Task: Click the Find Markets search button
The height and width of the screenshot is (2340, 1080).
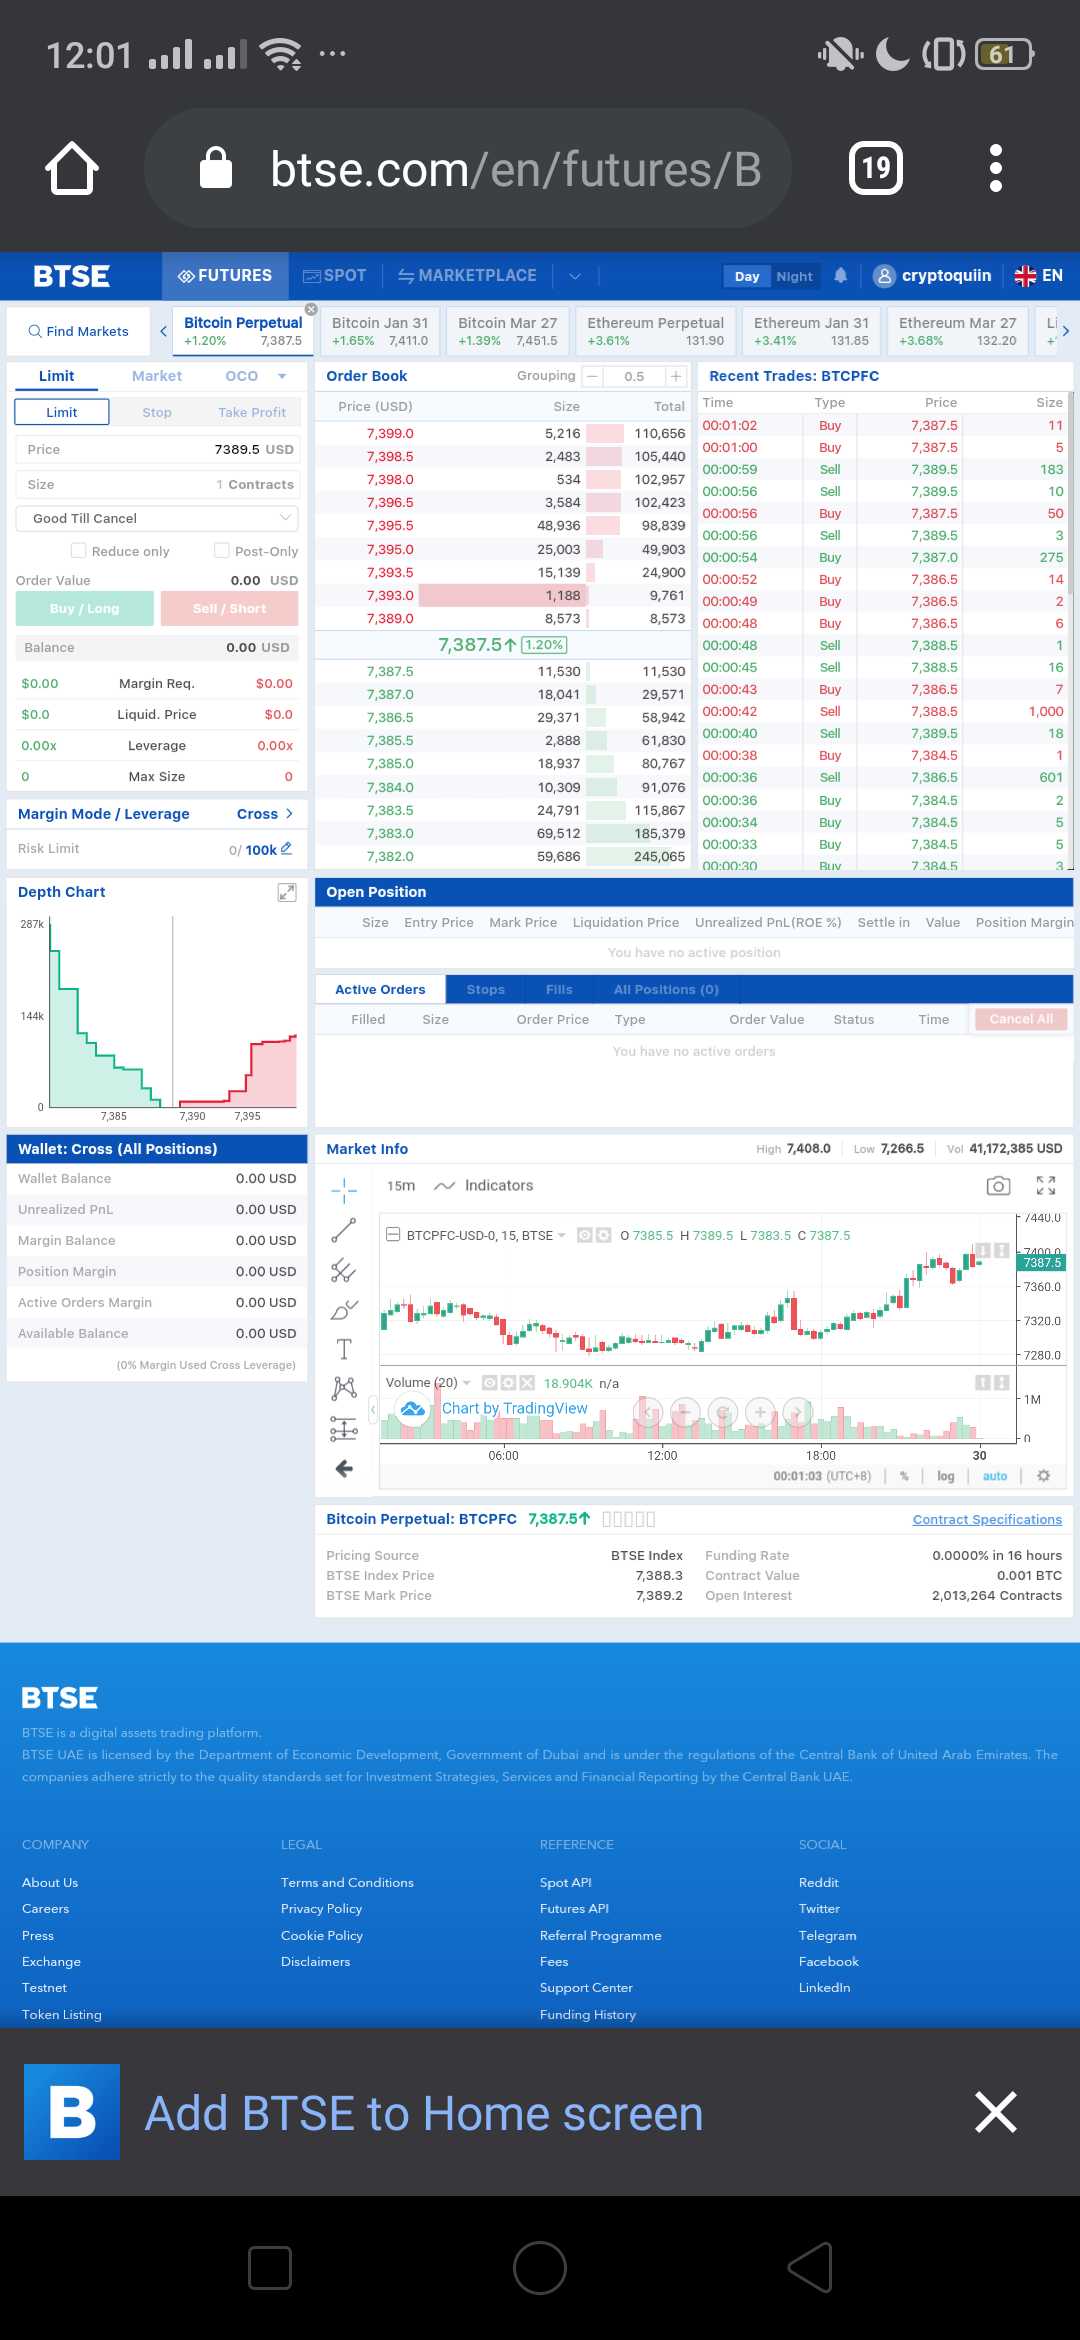Action: click(x=78, y=331)
